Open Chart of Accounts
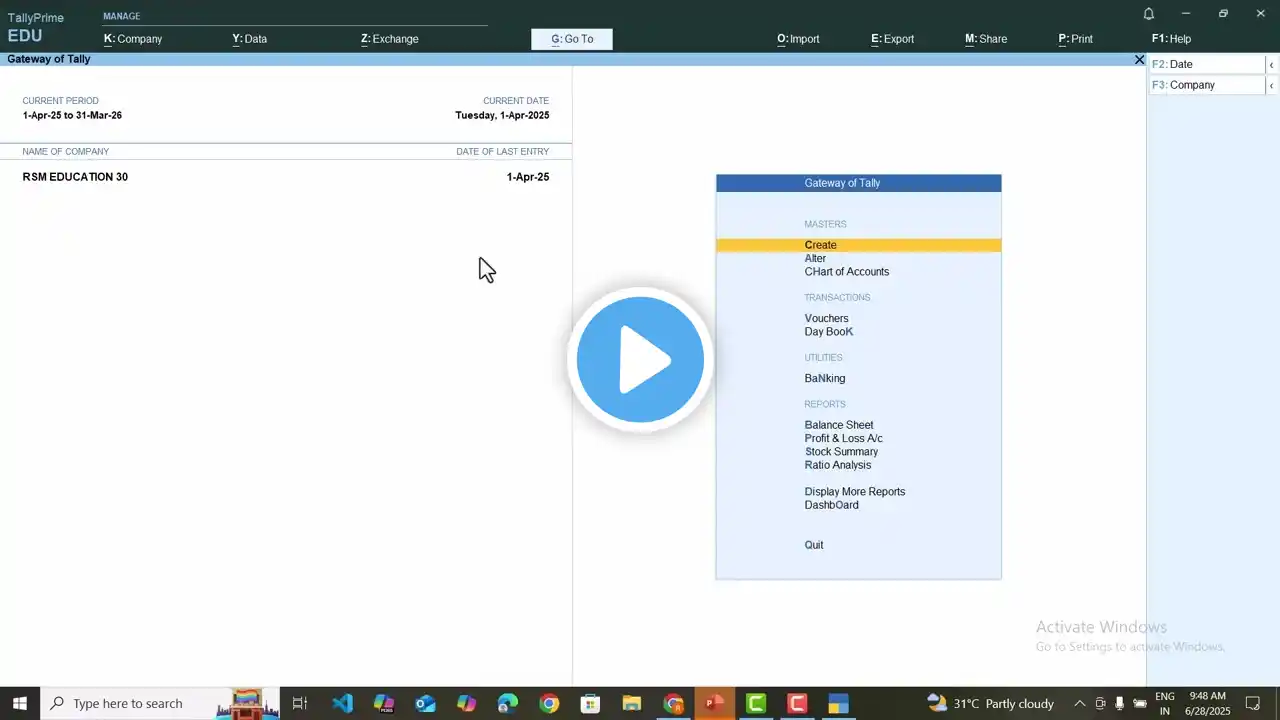 click(x=846, y=272)
